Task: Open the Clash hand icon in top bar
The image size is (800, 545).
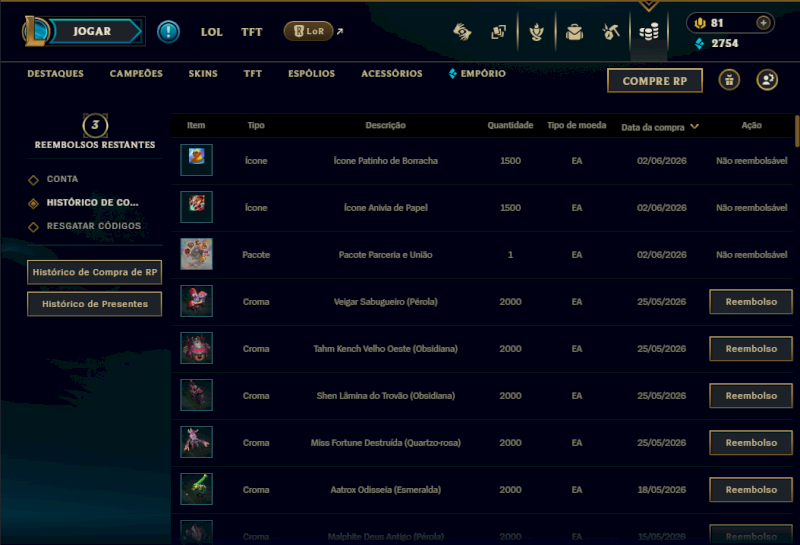Action: tap(462, 32)
